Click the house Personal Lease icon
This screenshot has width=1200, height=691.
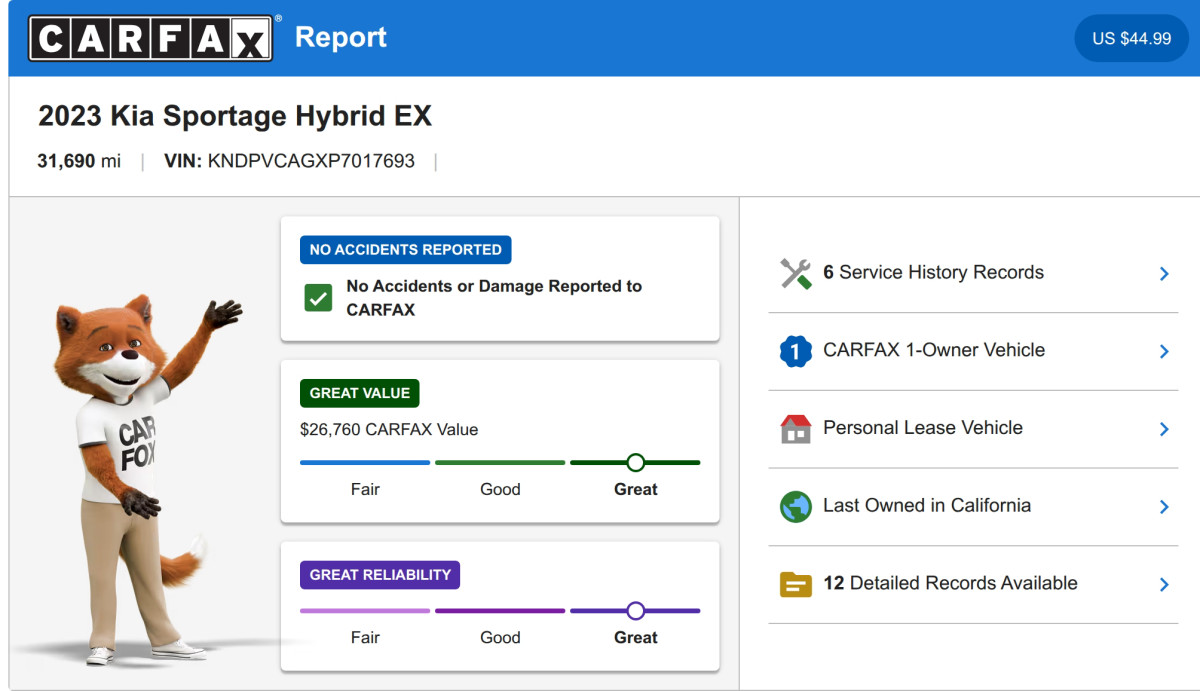point(795,429)
